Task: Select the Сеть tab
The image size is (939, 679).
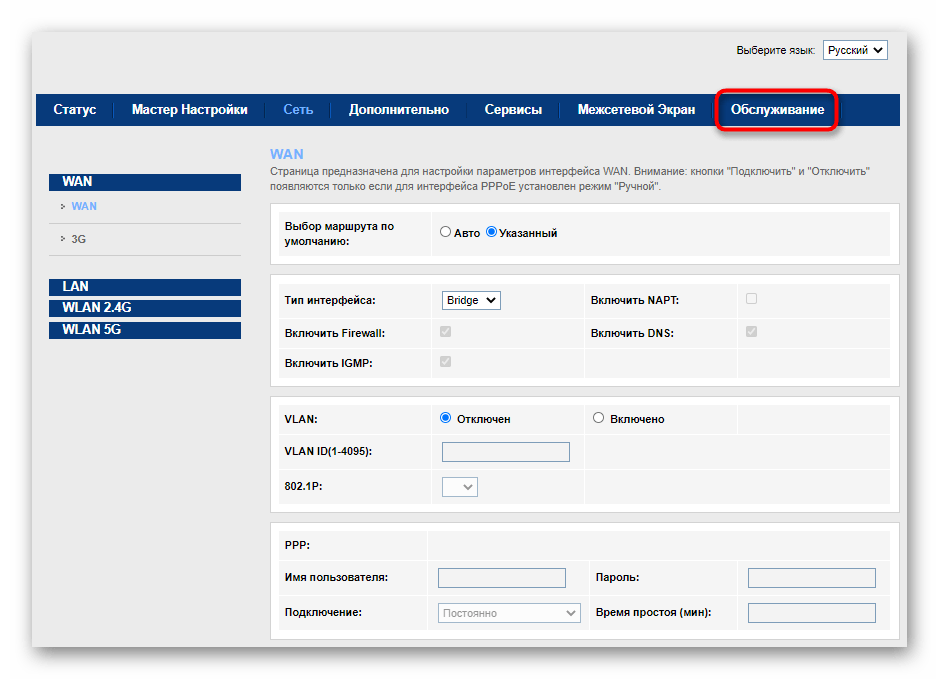Action: pos(298,110)
